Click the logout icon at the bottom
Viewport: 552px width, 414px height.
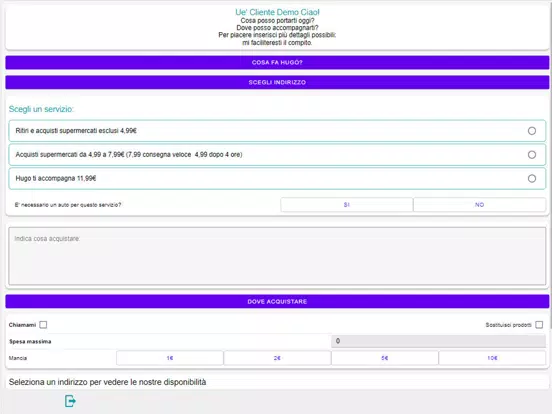tap(70, 401)
